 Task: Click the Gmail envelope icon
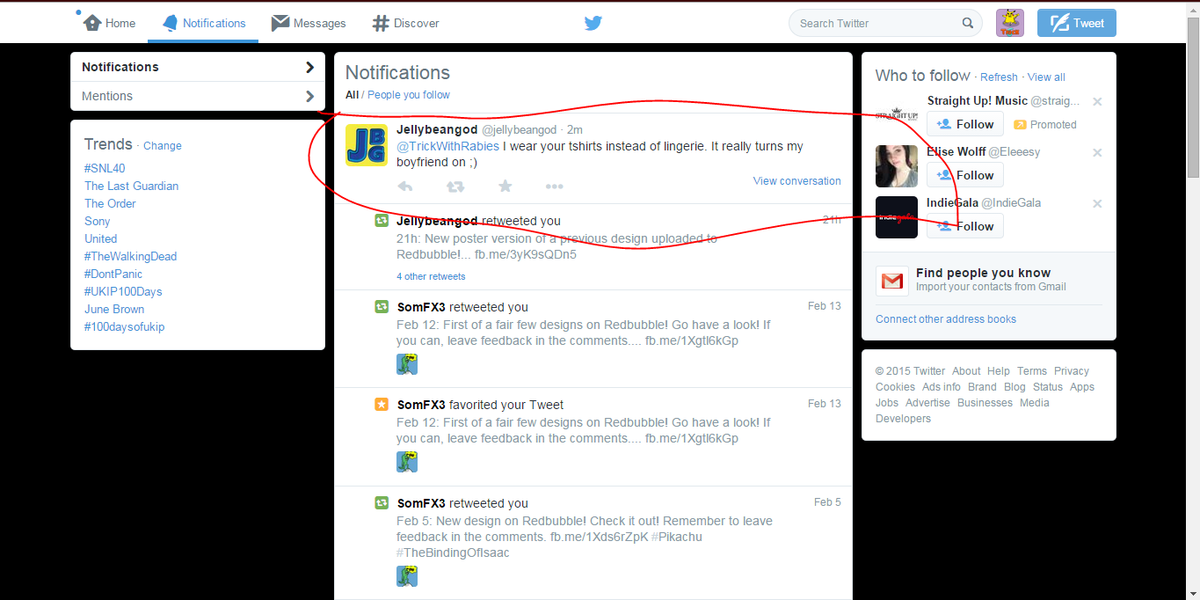click(891, 281)
